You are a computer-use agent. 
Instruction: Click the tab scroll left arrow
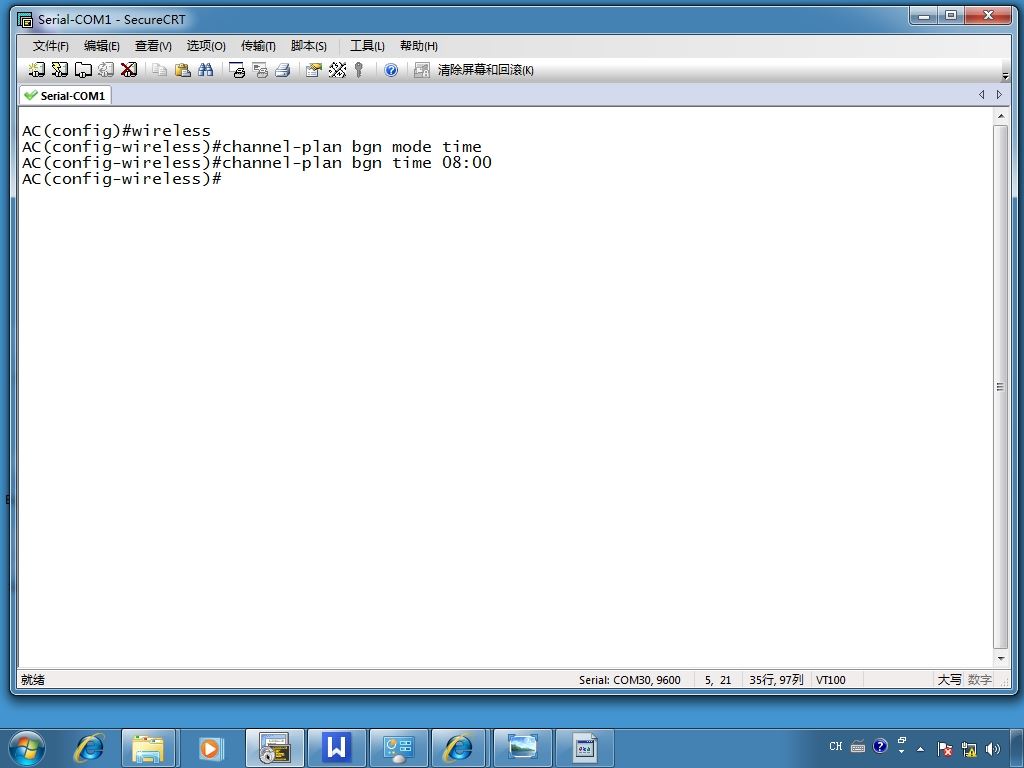982,95
